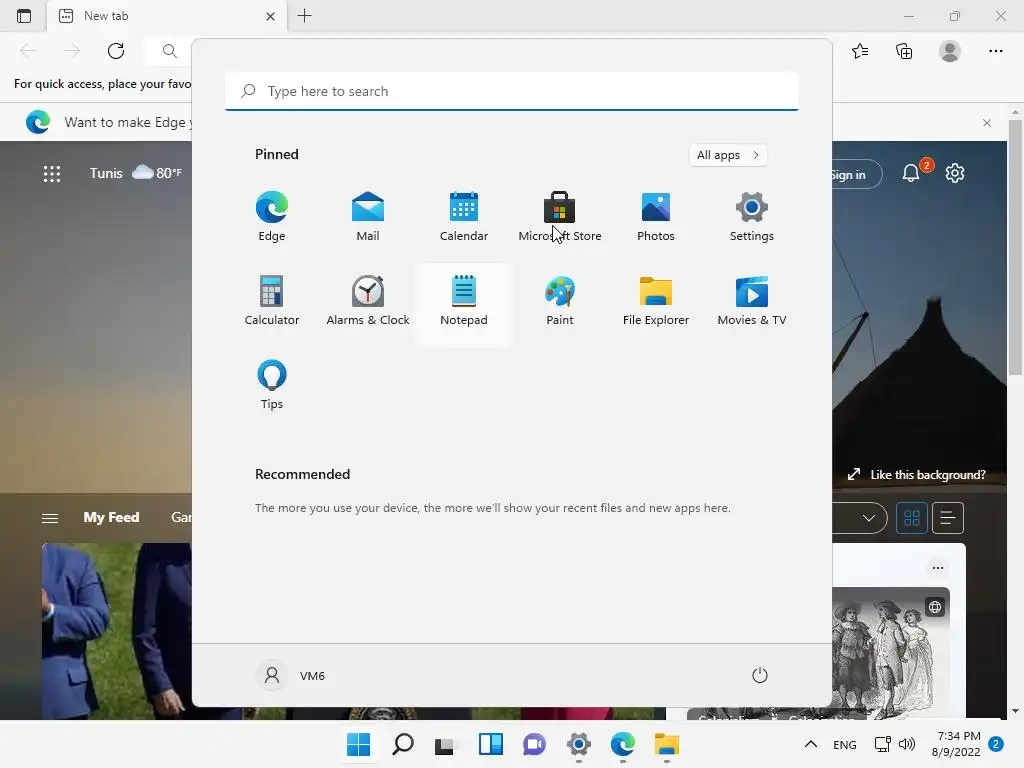Click Like this background link
Screen dimensions: 1024x768
point(917,475)
